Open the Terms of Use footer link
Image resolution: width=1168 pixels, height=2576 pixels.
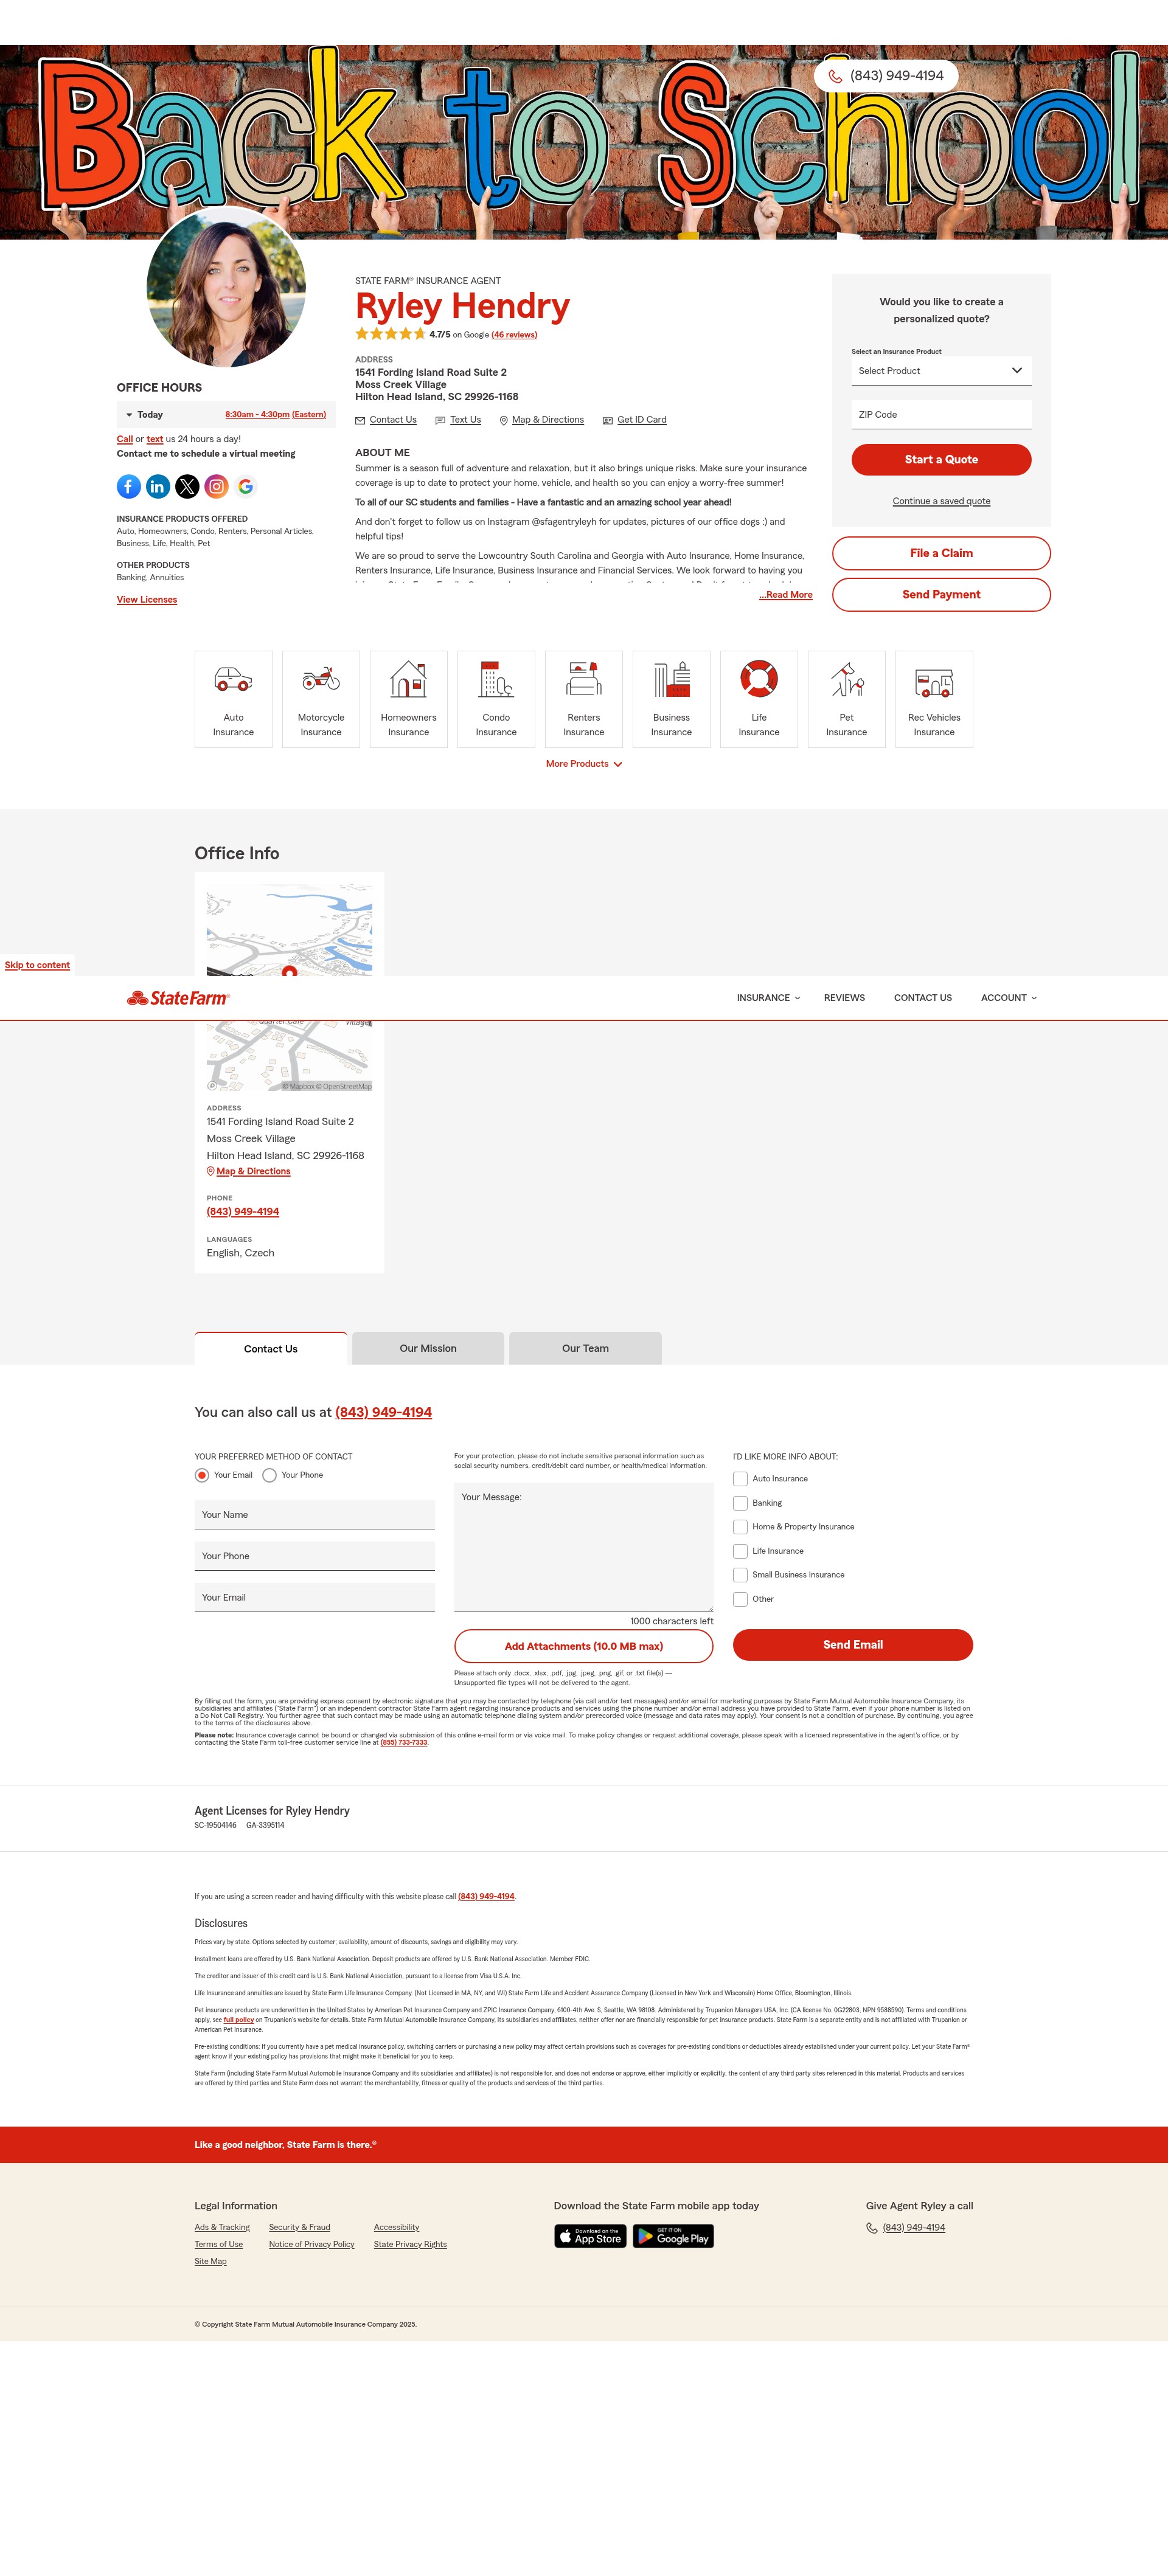tap(219, 2245)
